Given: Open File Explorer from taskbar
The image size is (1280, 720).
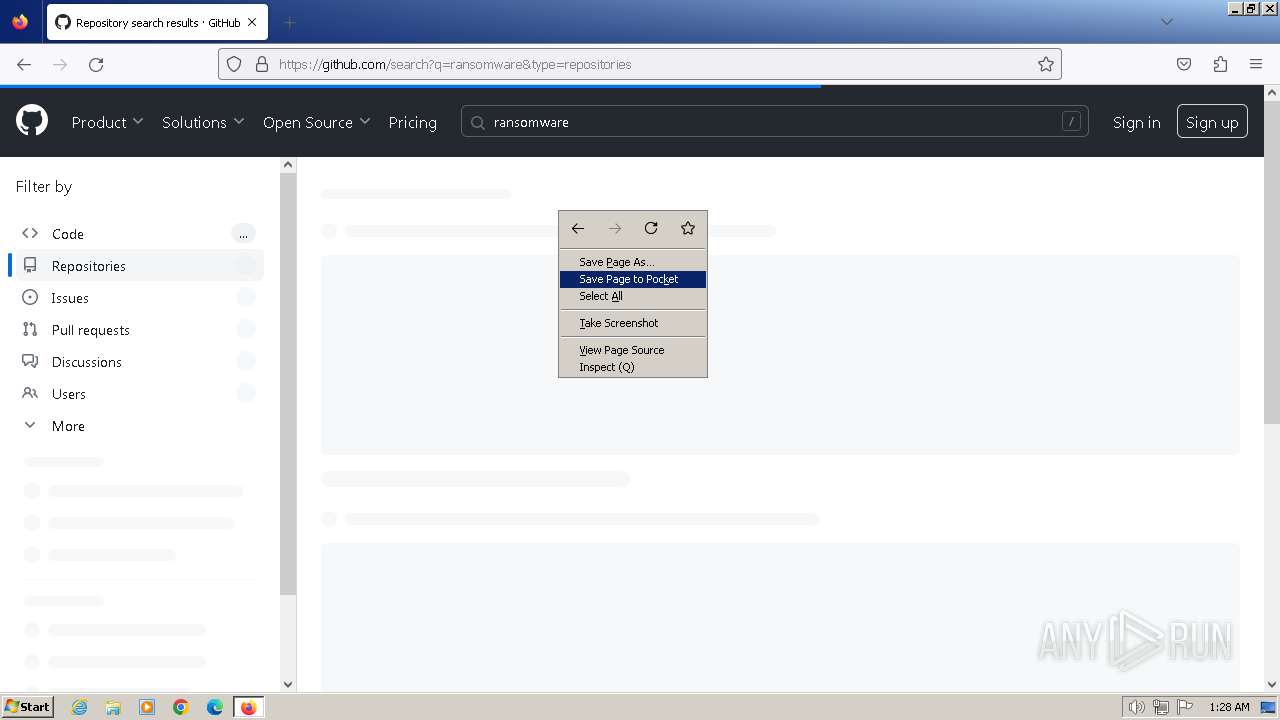Looking at the screenshot, I should point(113,707).
